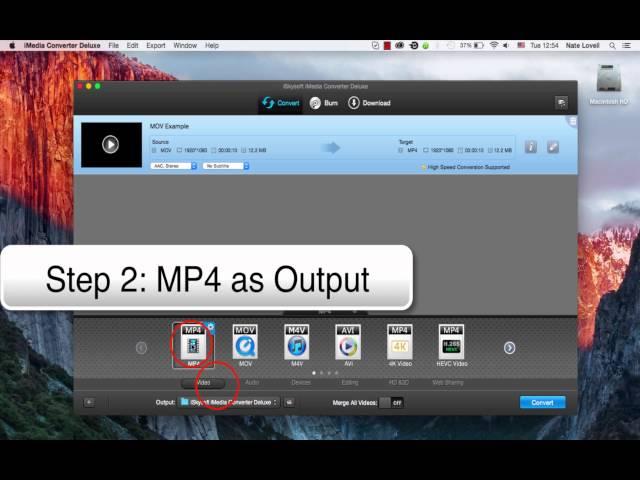Clear the file list trash icon

coord(572,121)
